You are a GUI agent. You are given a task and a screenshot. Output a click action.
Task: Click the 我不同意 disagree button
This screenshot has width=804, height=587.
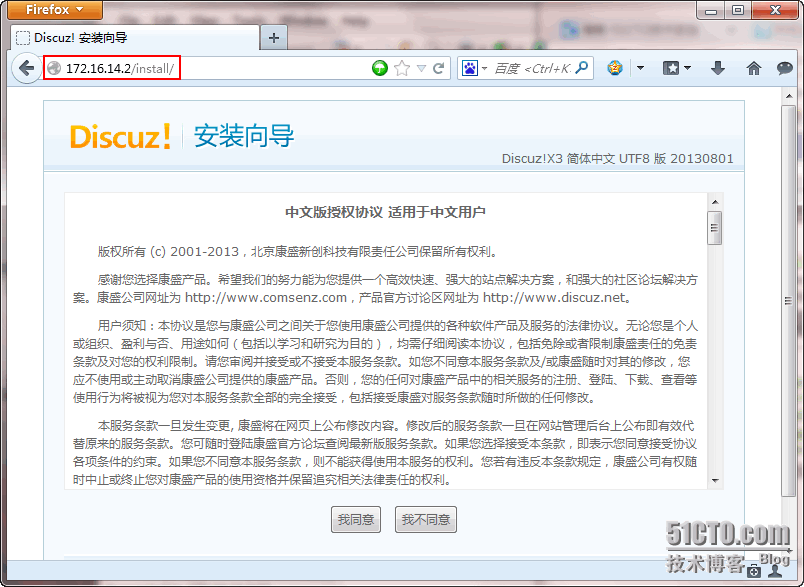426,520
